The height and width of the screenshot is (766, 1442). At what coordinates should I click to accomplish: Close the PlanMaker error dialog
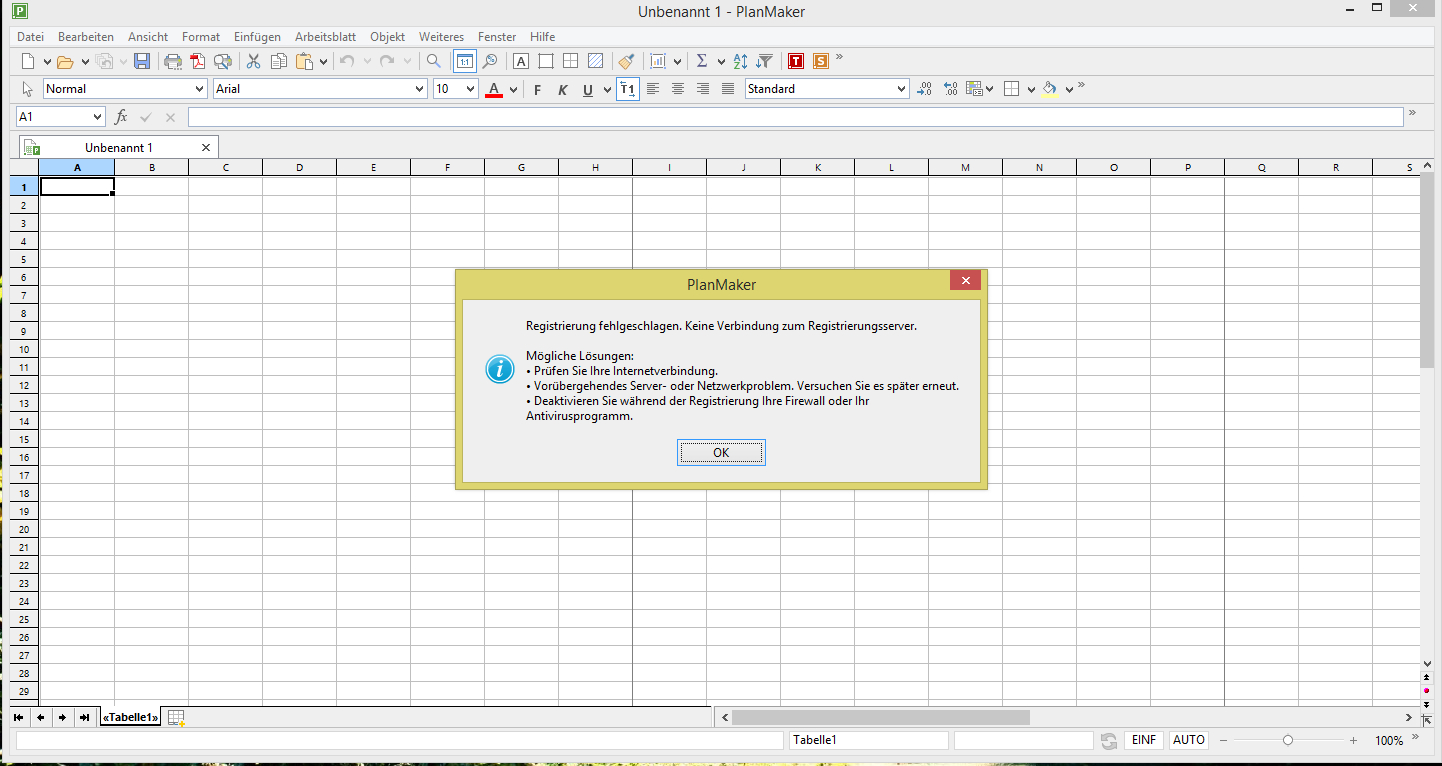pyautogui.click(x=965, y=281)
